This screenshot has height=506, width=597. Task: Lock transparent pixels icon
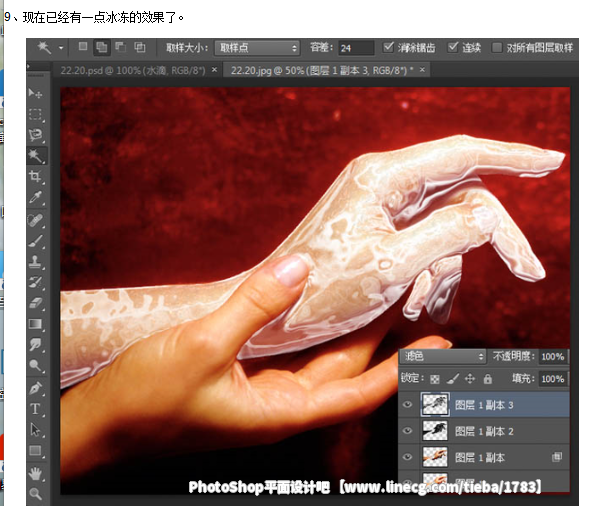click(434, 379)
